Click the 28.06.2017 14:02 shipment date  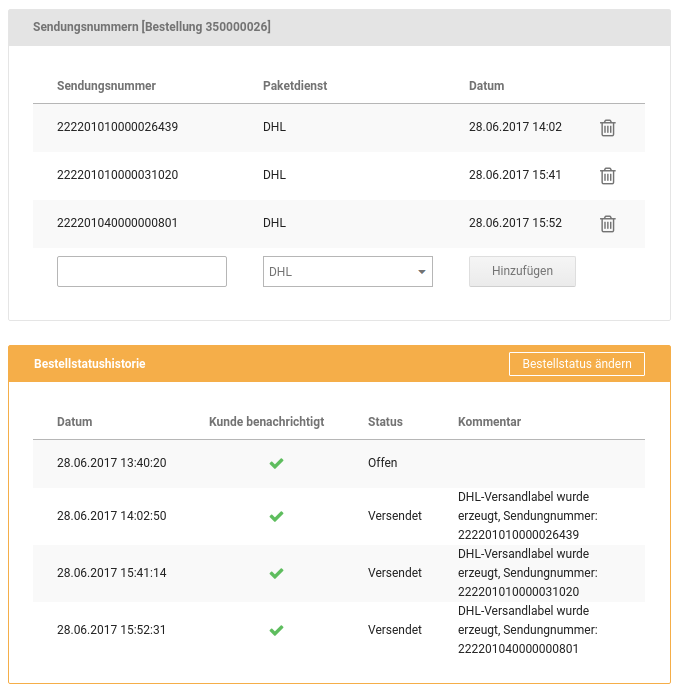click(515, 127)
